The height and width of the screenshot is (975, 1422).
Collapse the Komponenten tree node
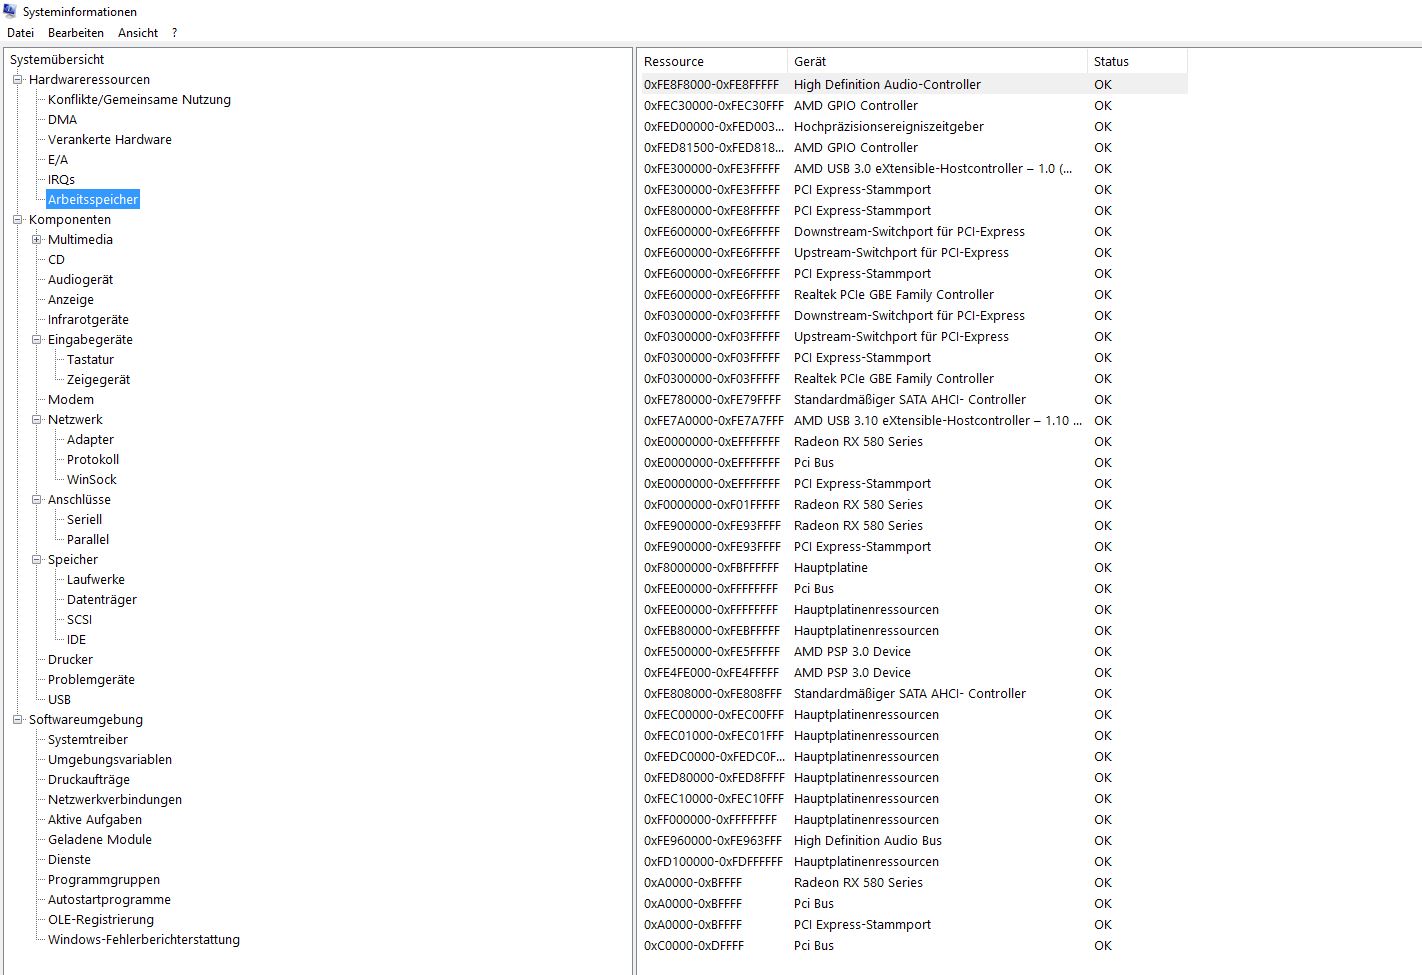tap(17, 219)
